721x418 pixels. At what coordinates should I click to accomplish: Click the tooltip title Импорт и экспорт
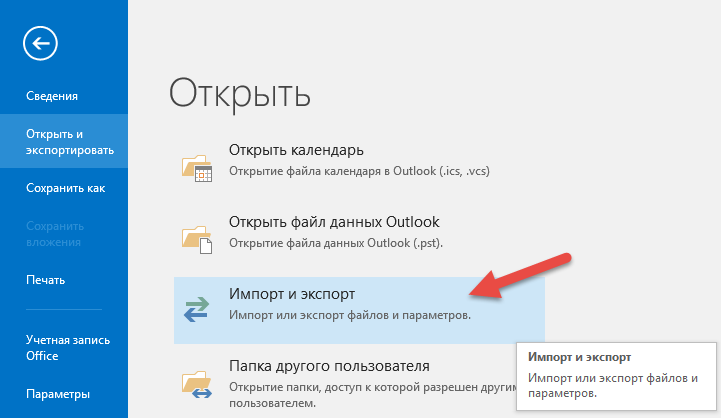click(x=579, y=357)
